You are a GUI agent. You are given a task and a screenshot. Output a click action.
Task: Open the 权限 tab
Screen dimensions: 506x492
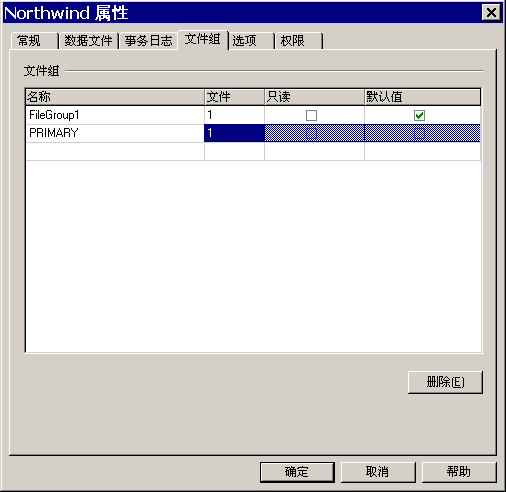tap(299, 41)
